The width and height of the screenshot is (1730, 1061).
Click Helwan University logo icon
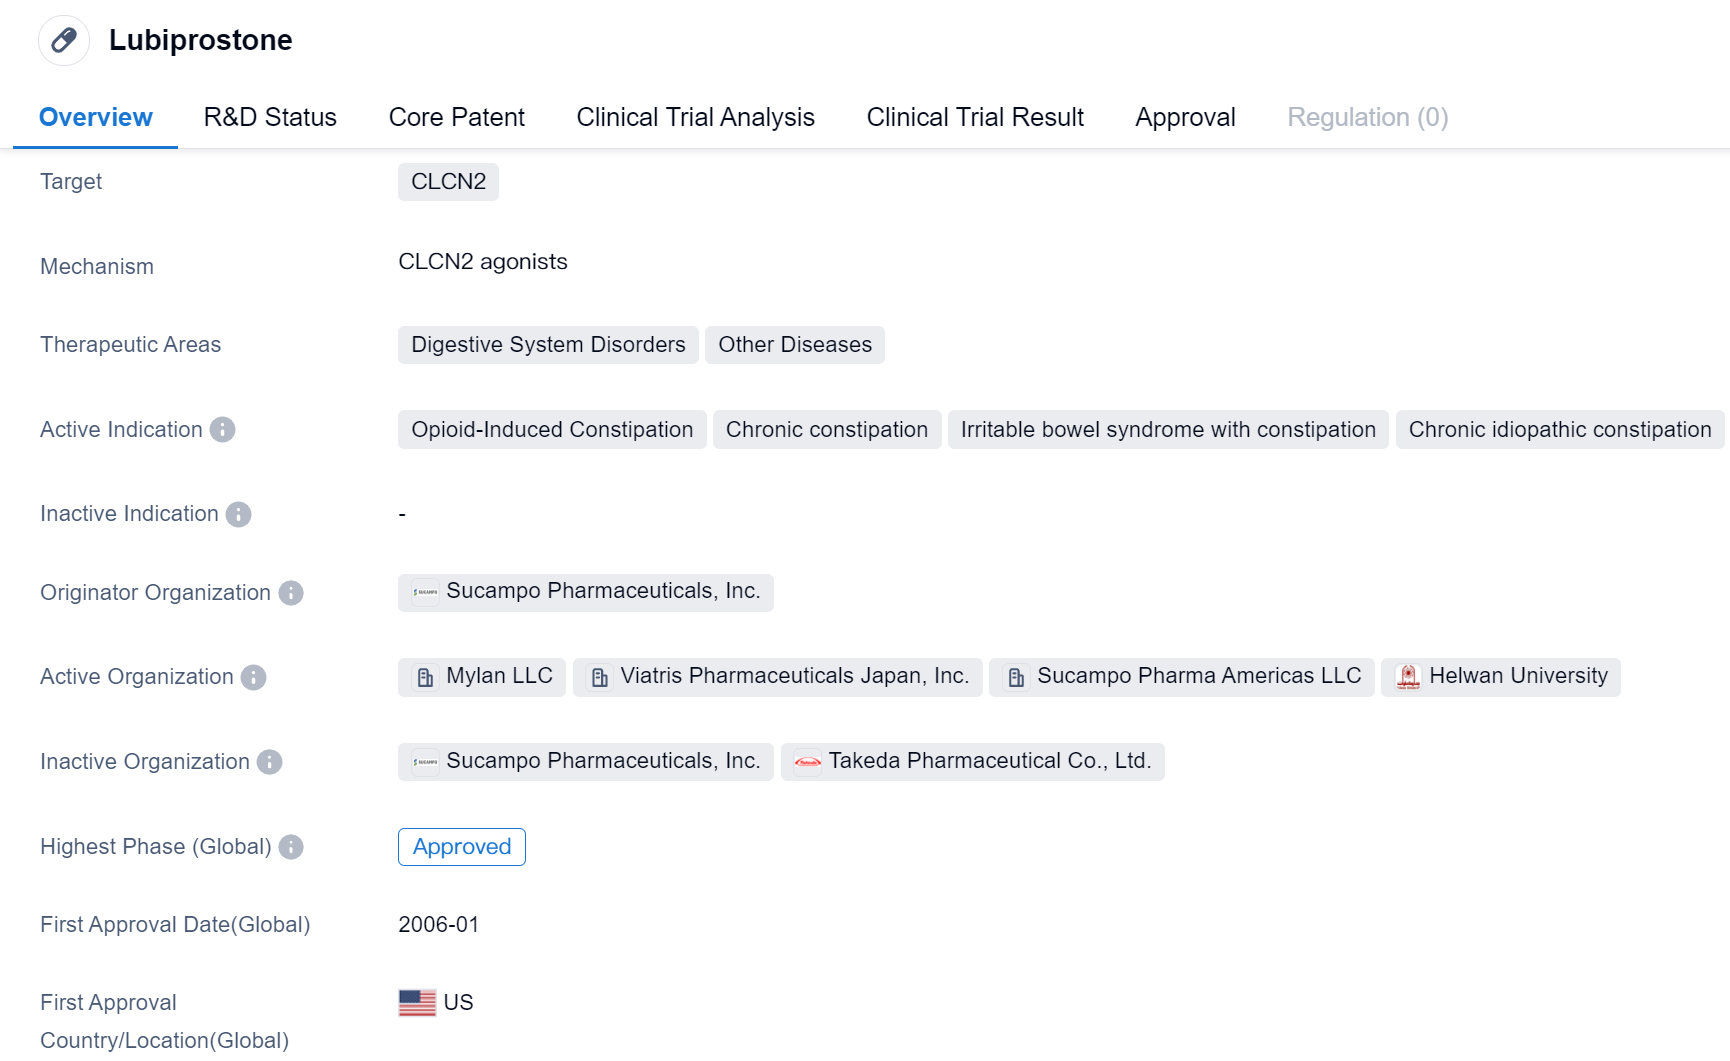pos(1408,677)
